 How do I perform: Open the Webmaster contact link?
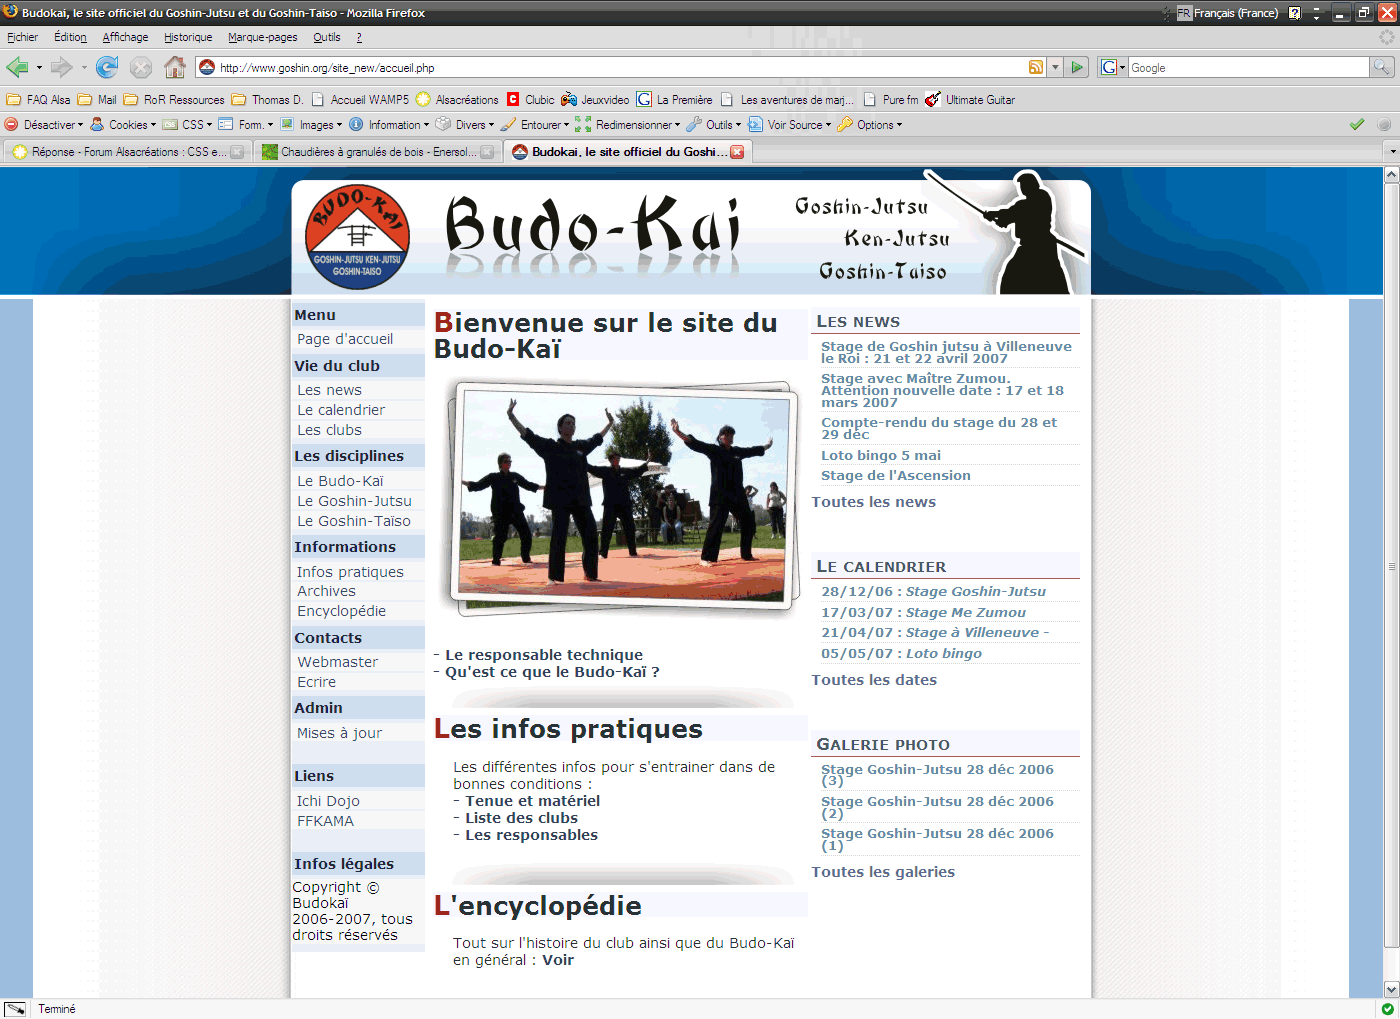[x=337, y=662]
